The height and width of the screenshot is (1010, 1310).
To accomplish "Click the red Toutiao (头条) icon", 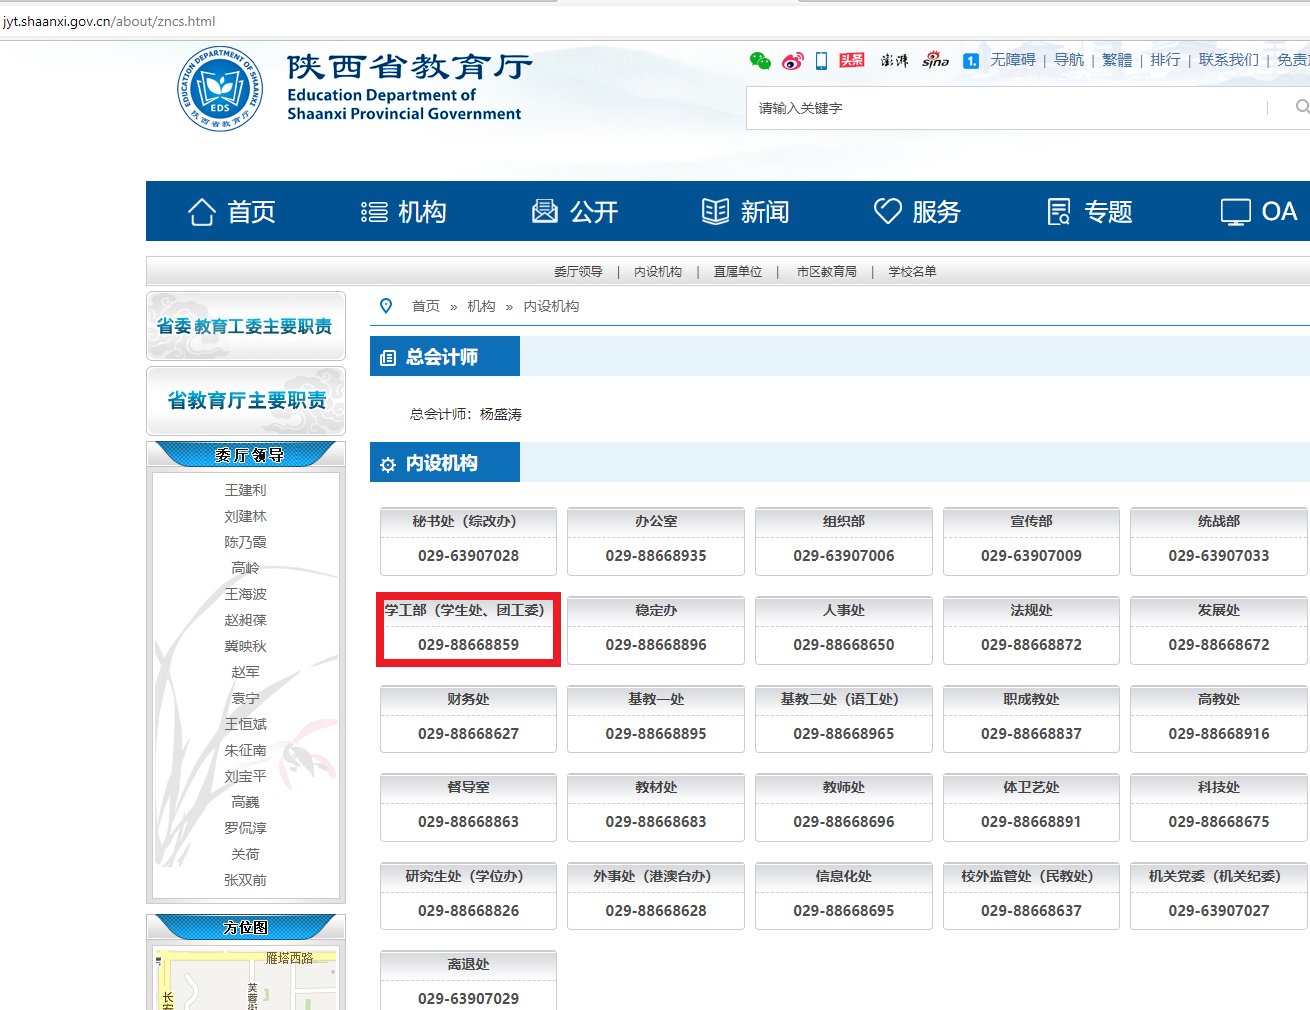I will pos(852,60).
